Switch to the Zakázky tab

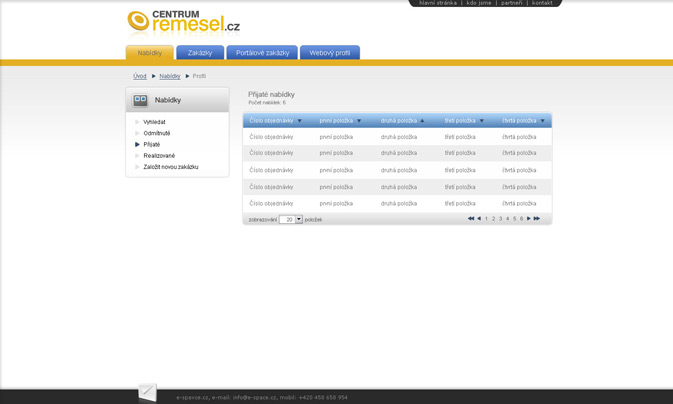pyautogui.click(x=200, y=53)
